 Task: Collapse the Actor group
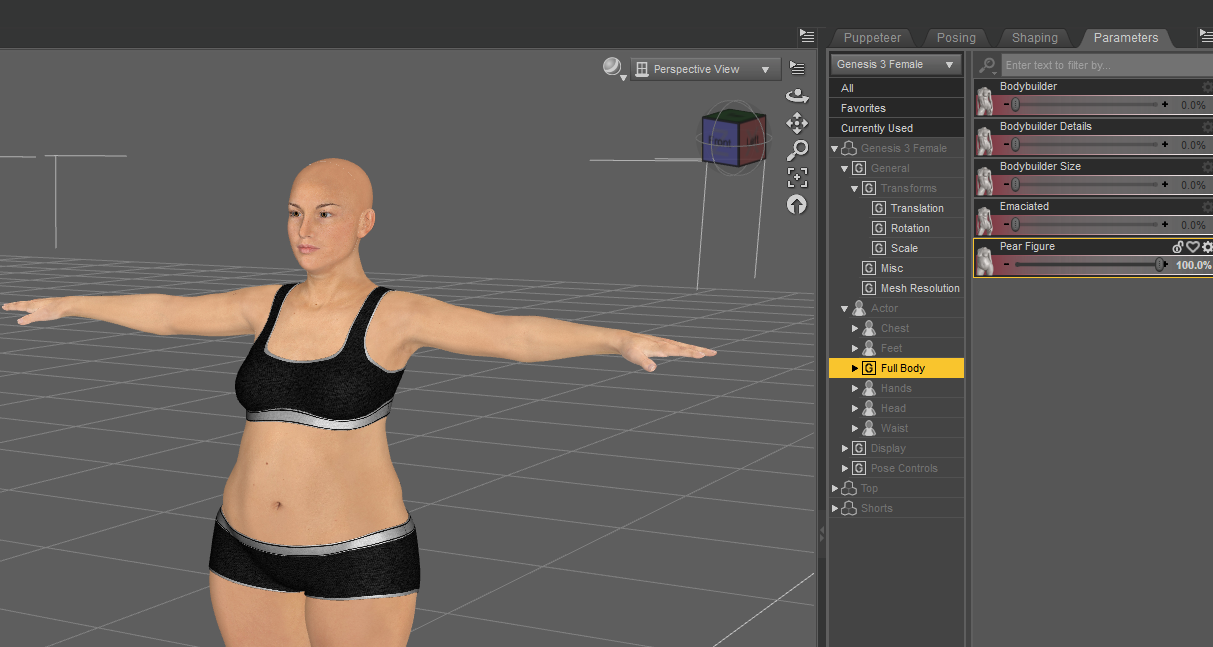[845, 308]
